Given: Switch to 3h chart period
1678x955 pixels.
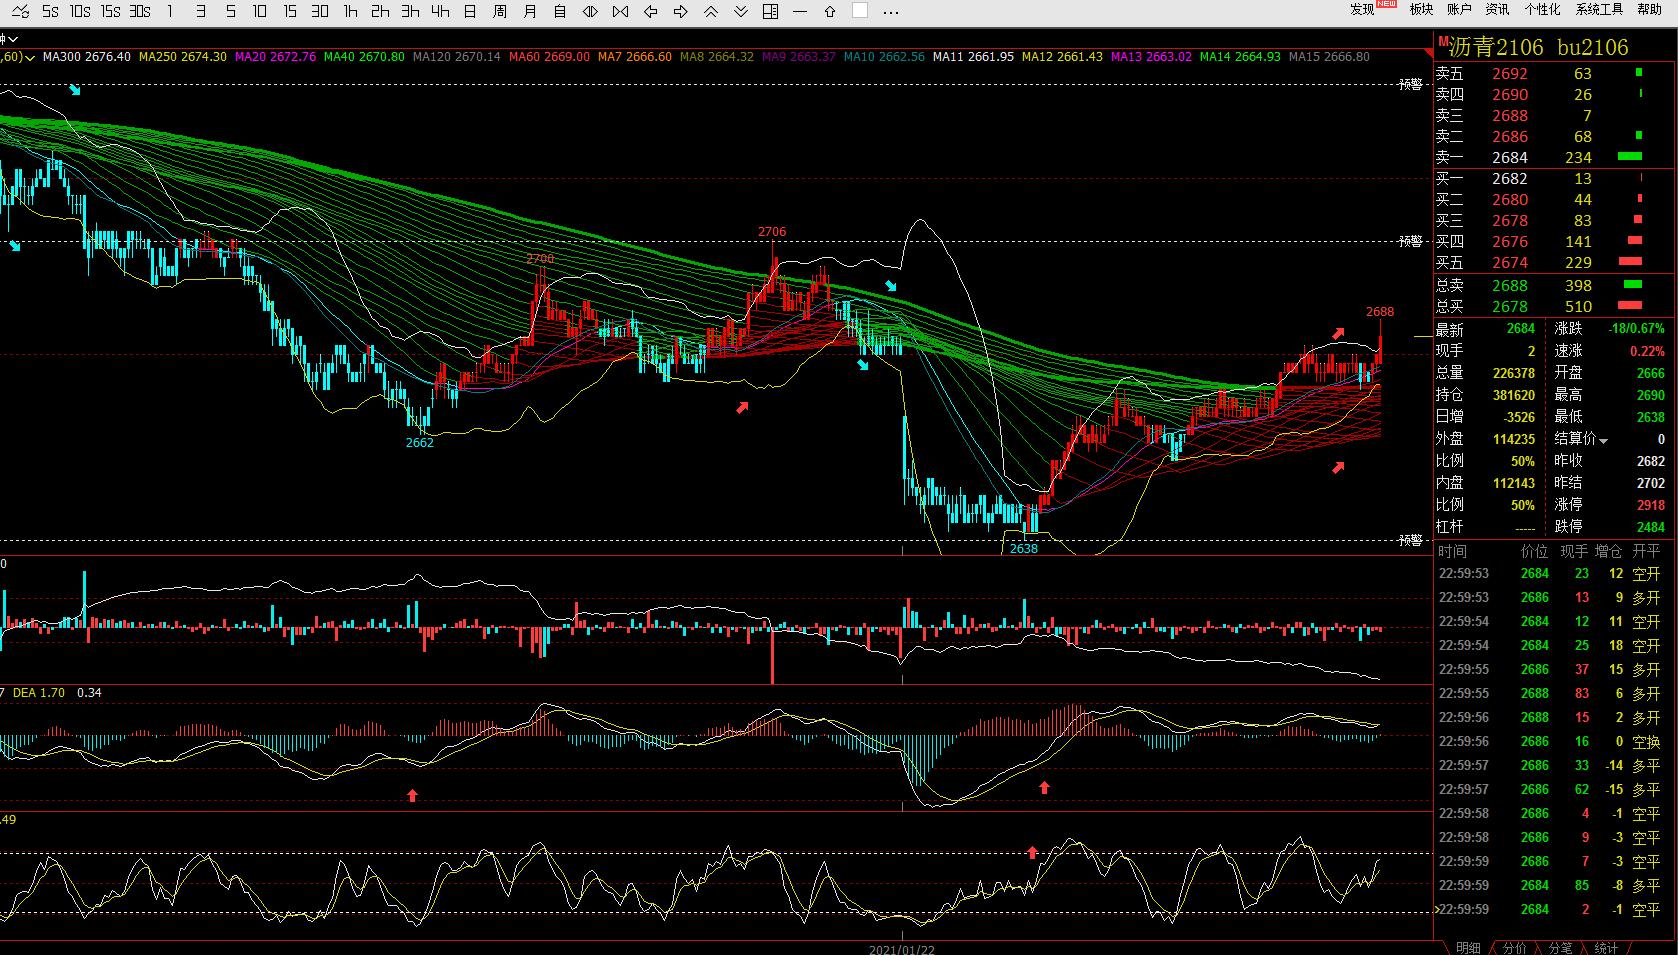Looking at the screenshot, I should [x=410, y=12].
